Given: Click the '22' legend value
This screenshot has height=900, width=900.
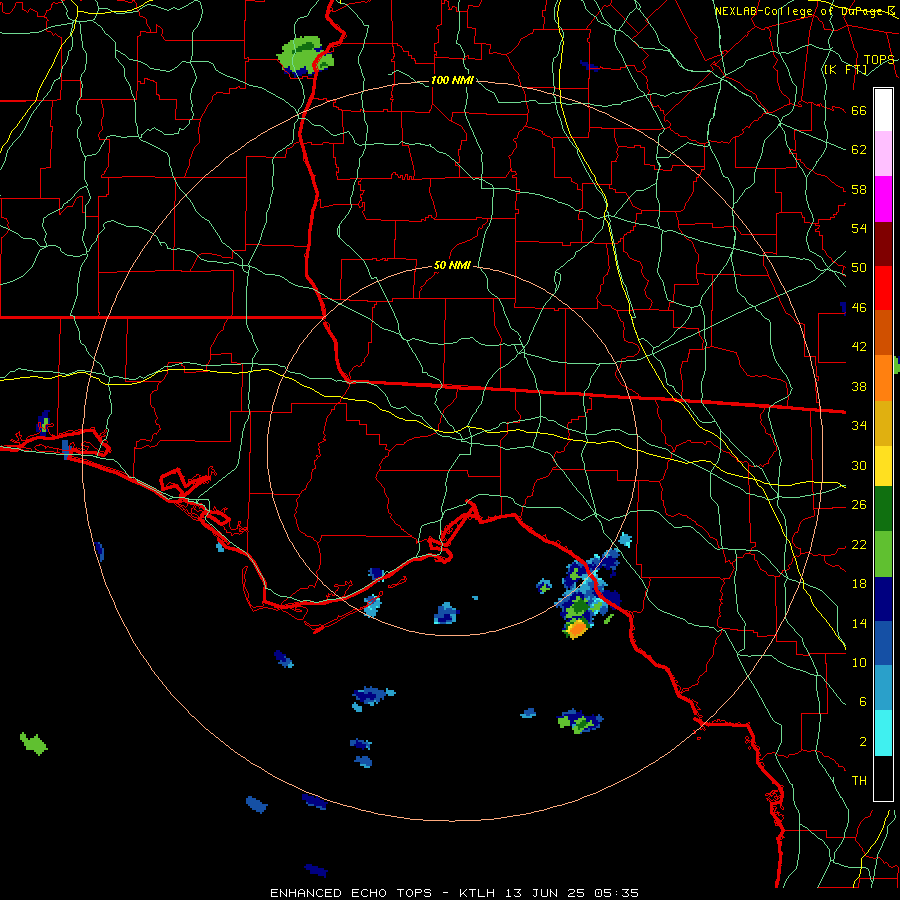Looking at the screenshot, I should tap(859, 545).
